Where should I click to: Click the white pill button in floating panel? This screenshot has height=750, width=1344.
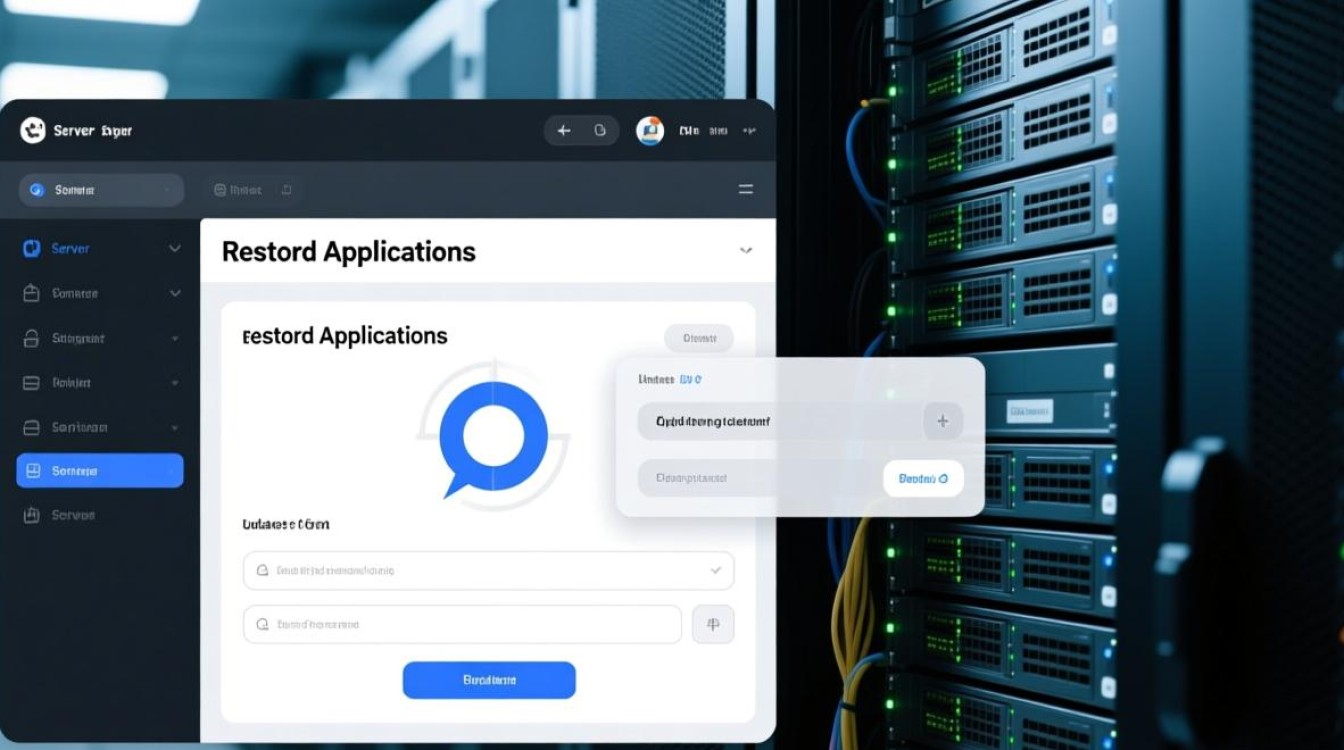point(923,479)
